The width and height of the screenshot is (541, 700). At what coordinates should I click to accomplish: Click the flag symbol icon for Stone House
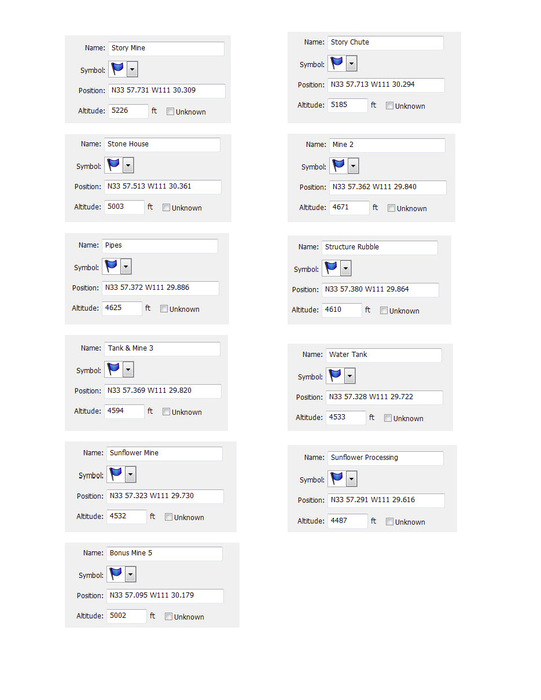[113, 165]
